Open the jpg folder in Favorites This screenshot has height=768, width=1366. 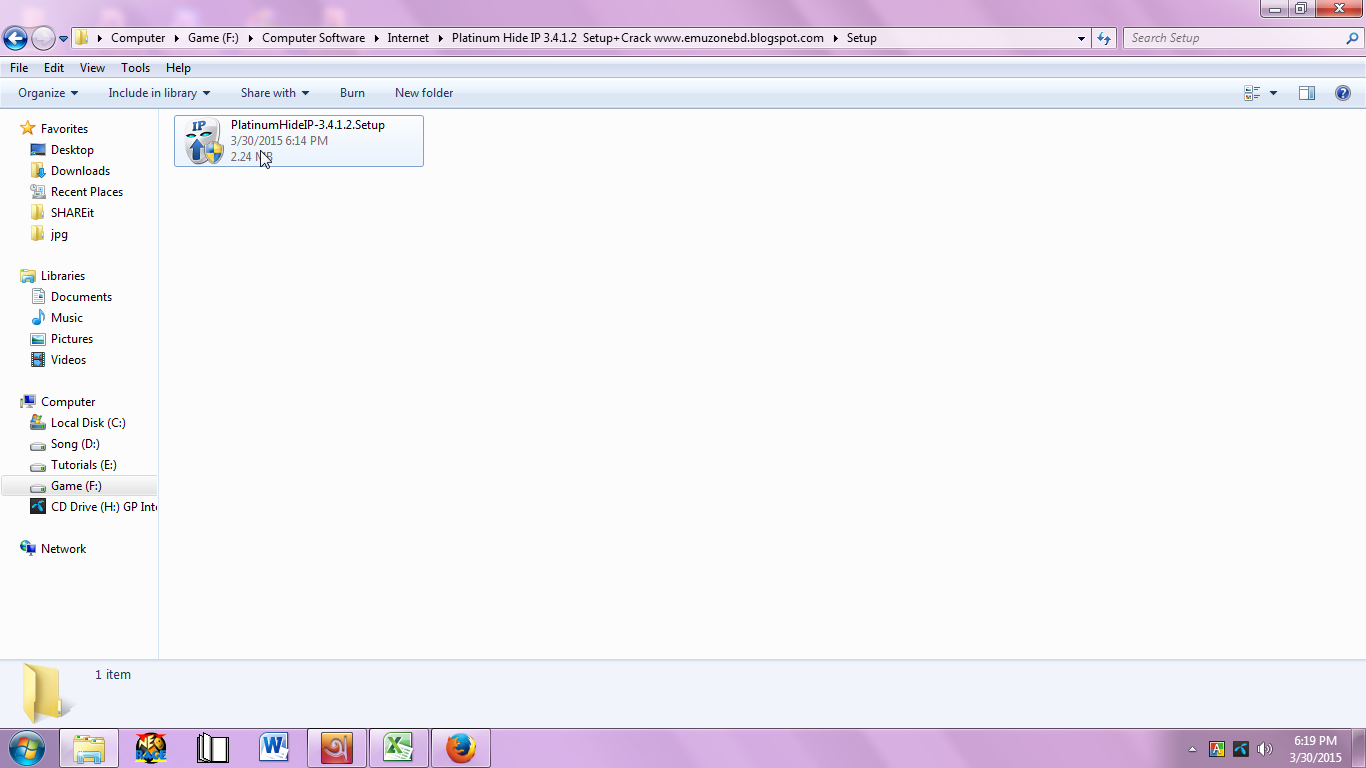point(59,234)
